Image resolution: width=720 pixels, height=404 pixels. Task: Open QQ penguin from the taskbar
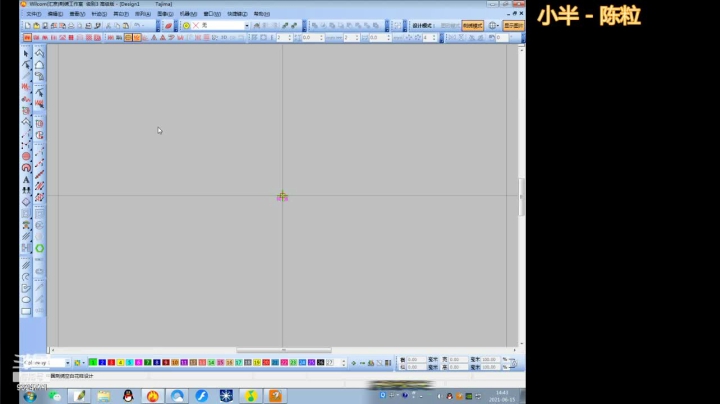pyautogui.click(x=128, y=396)
